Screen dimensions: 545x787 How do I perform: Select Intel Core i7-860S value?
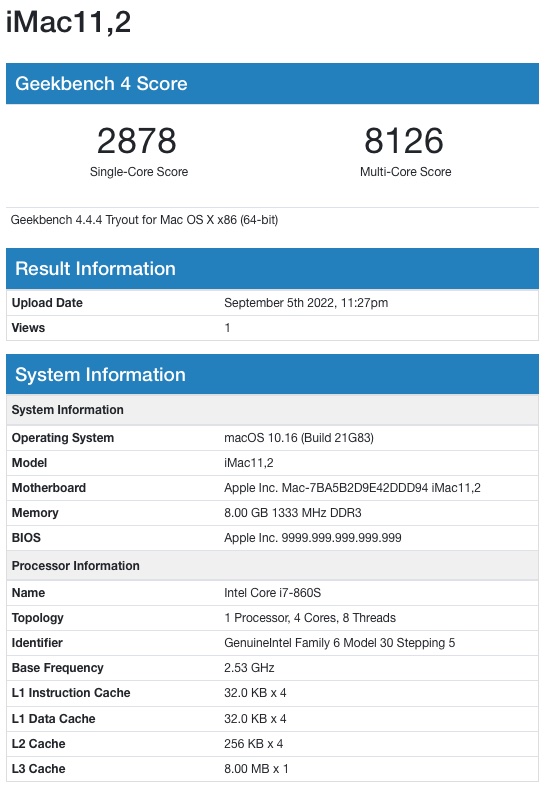272,593
